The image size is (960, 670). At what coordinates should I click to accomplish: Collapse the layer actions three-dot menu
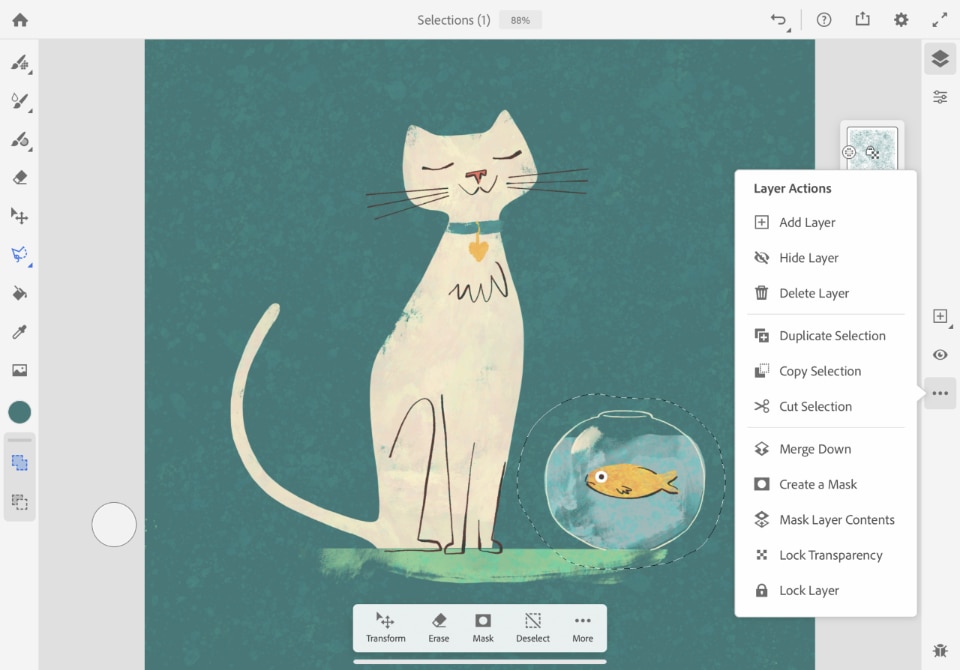[940, 394]
